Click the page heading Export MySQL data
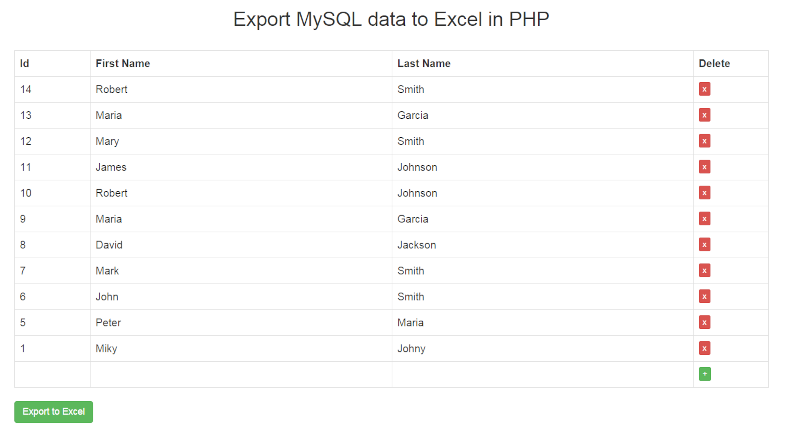The image size is (800, 448). [x=391, y=19]
